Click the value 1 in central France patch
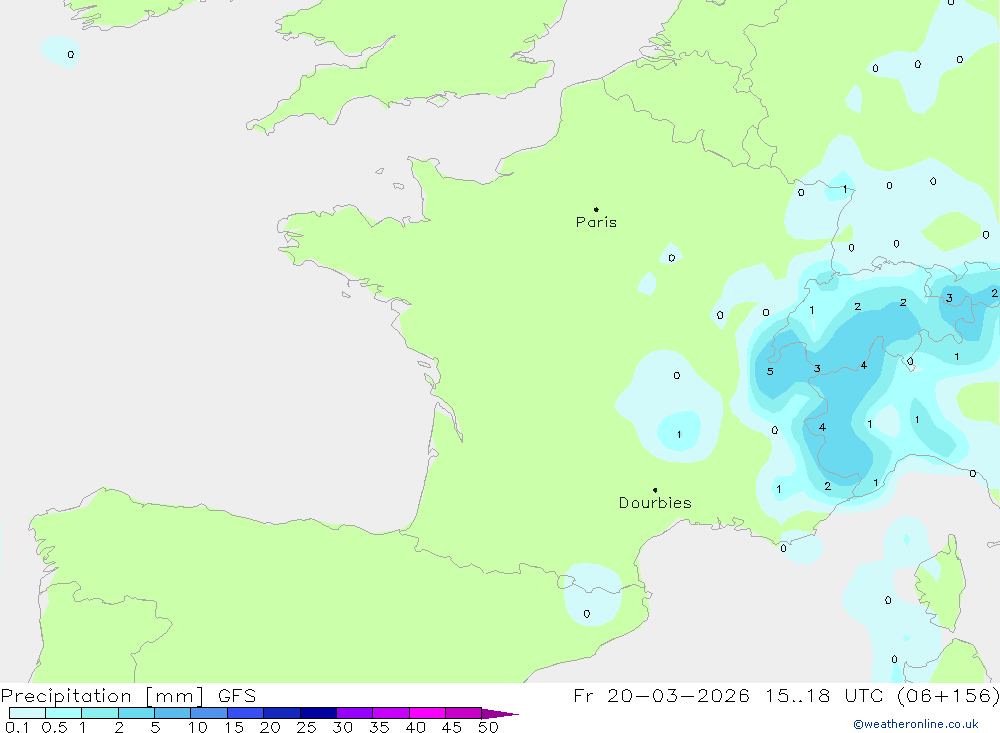Viewport: 1000px width, 733px height. click(679, 434)
